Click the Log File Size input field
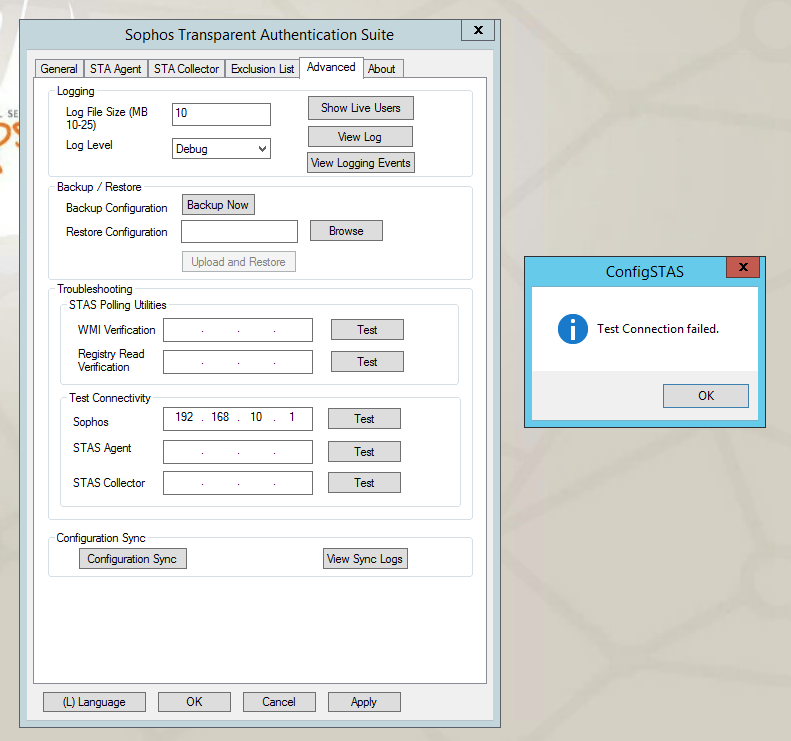Viewport: 791px width, 741px height. tap(221, 114)
